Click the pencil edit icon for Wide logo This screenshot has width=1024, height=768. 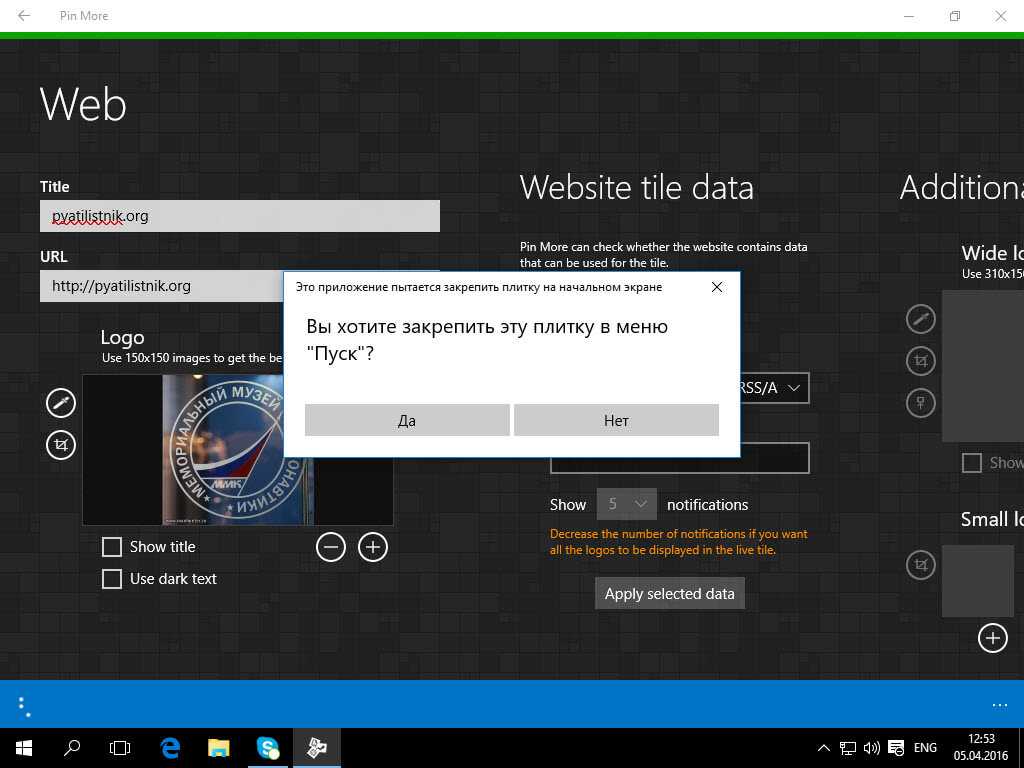tap(920, 319)
